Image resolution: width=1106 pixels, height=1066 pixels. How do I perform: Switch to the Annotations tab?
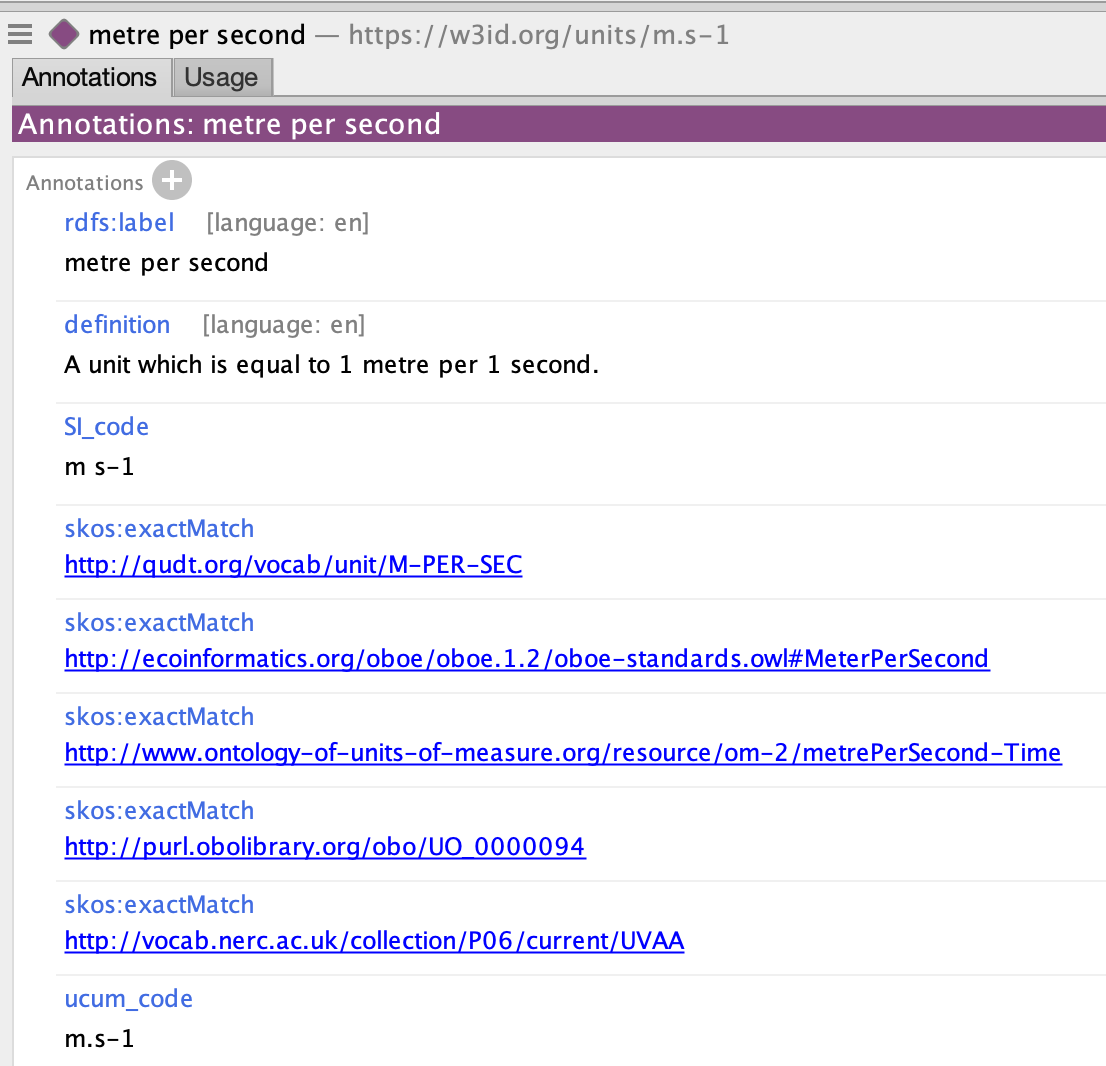point(90,77)
